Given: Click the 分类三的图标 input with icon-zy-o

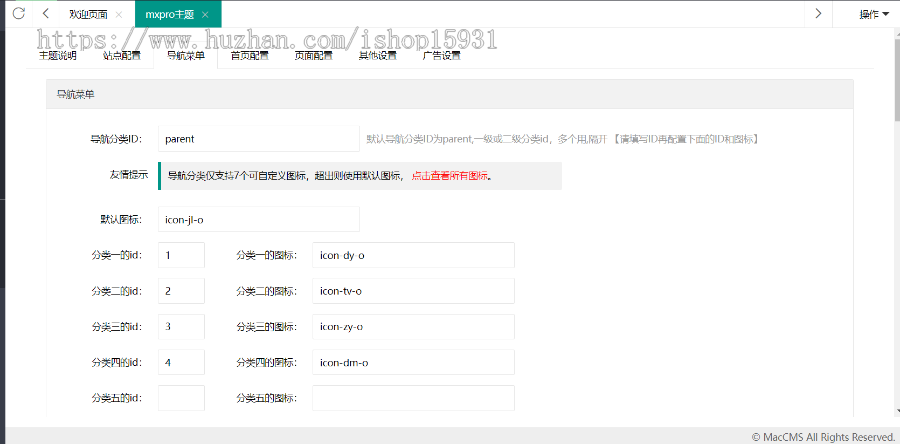Looking at the screenshot, I should tap(413, 326).
